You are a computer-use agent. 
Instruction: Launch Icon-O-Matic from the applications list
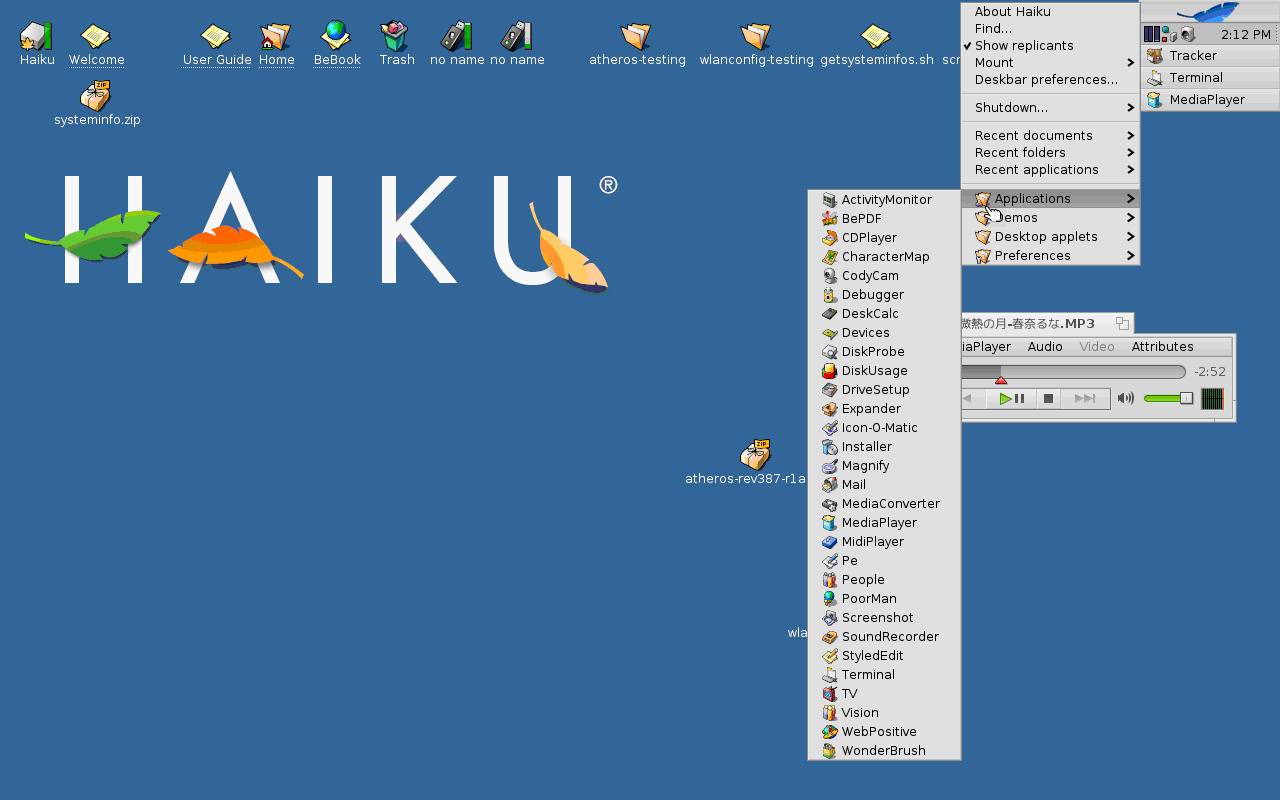point(878,428)
